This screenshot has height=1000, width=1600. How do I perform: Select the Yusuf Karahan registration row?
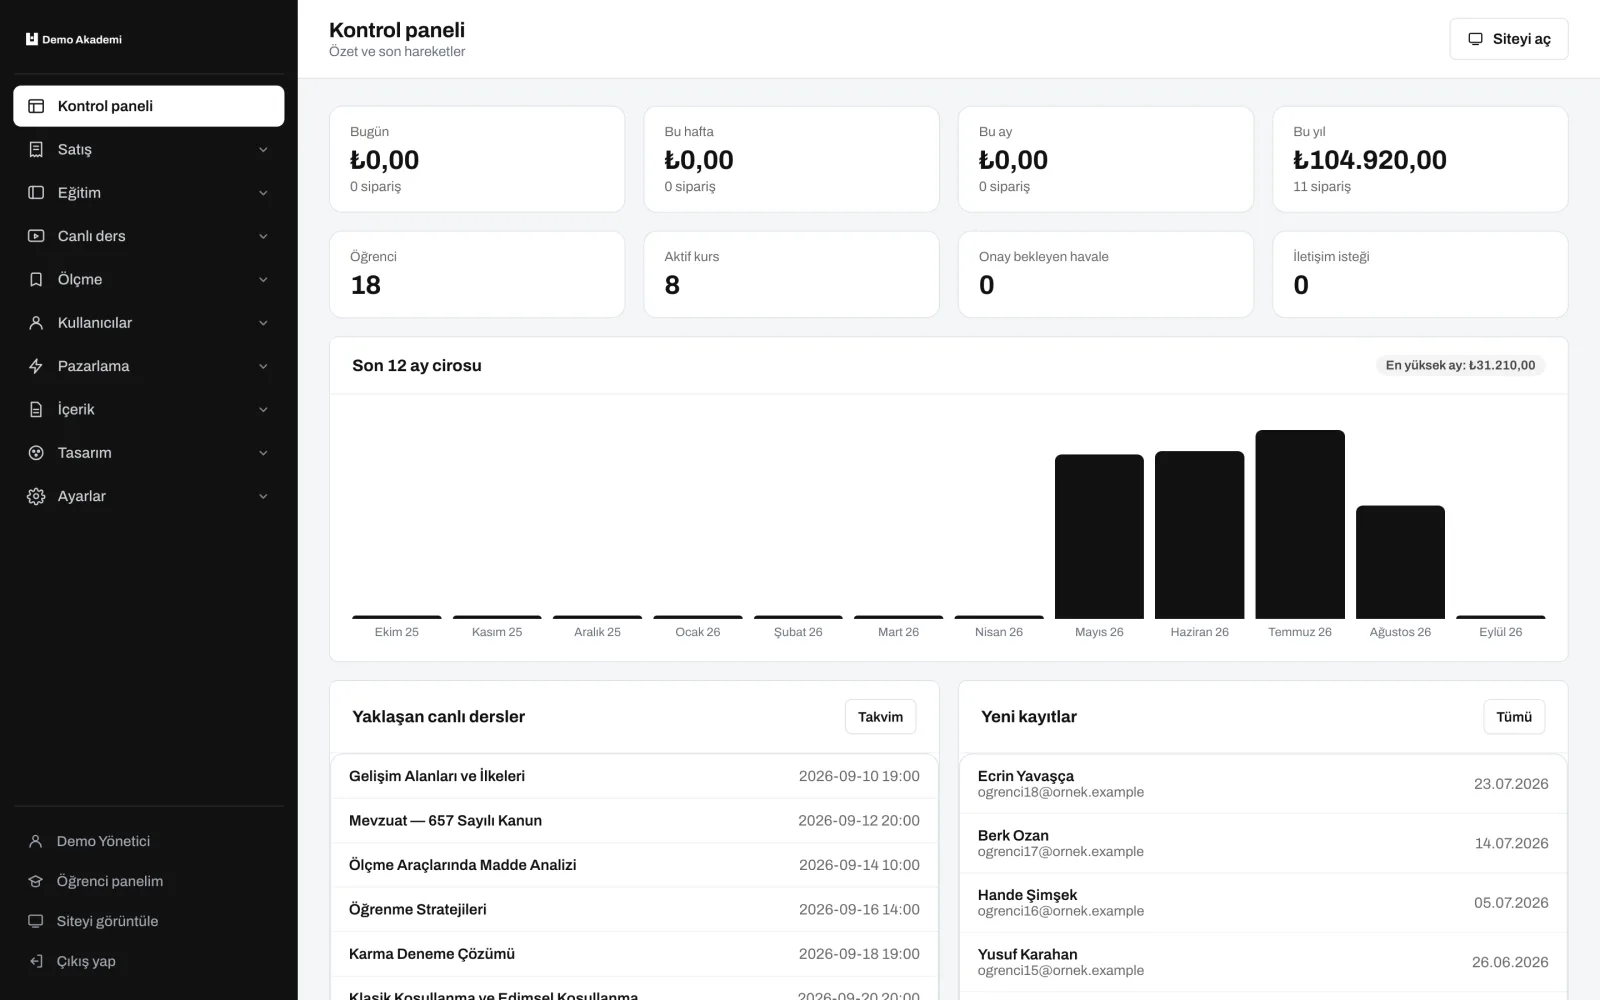pos(1263,962)
